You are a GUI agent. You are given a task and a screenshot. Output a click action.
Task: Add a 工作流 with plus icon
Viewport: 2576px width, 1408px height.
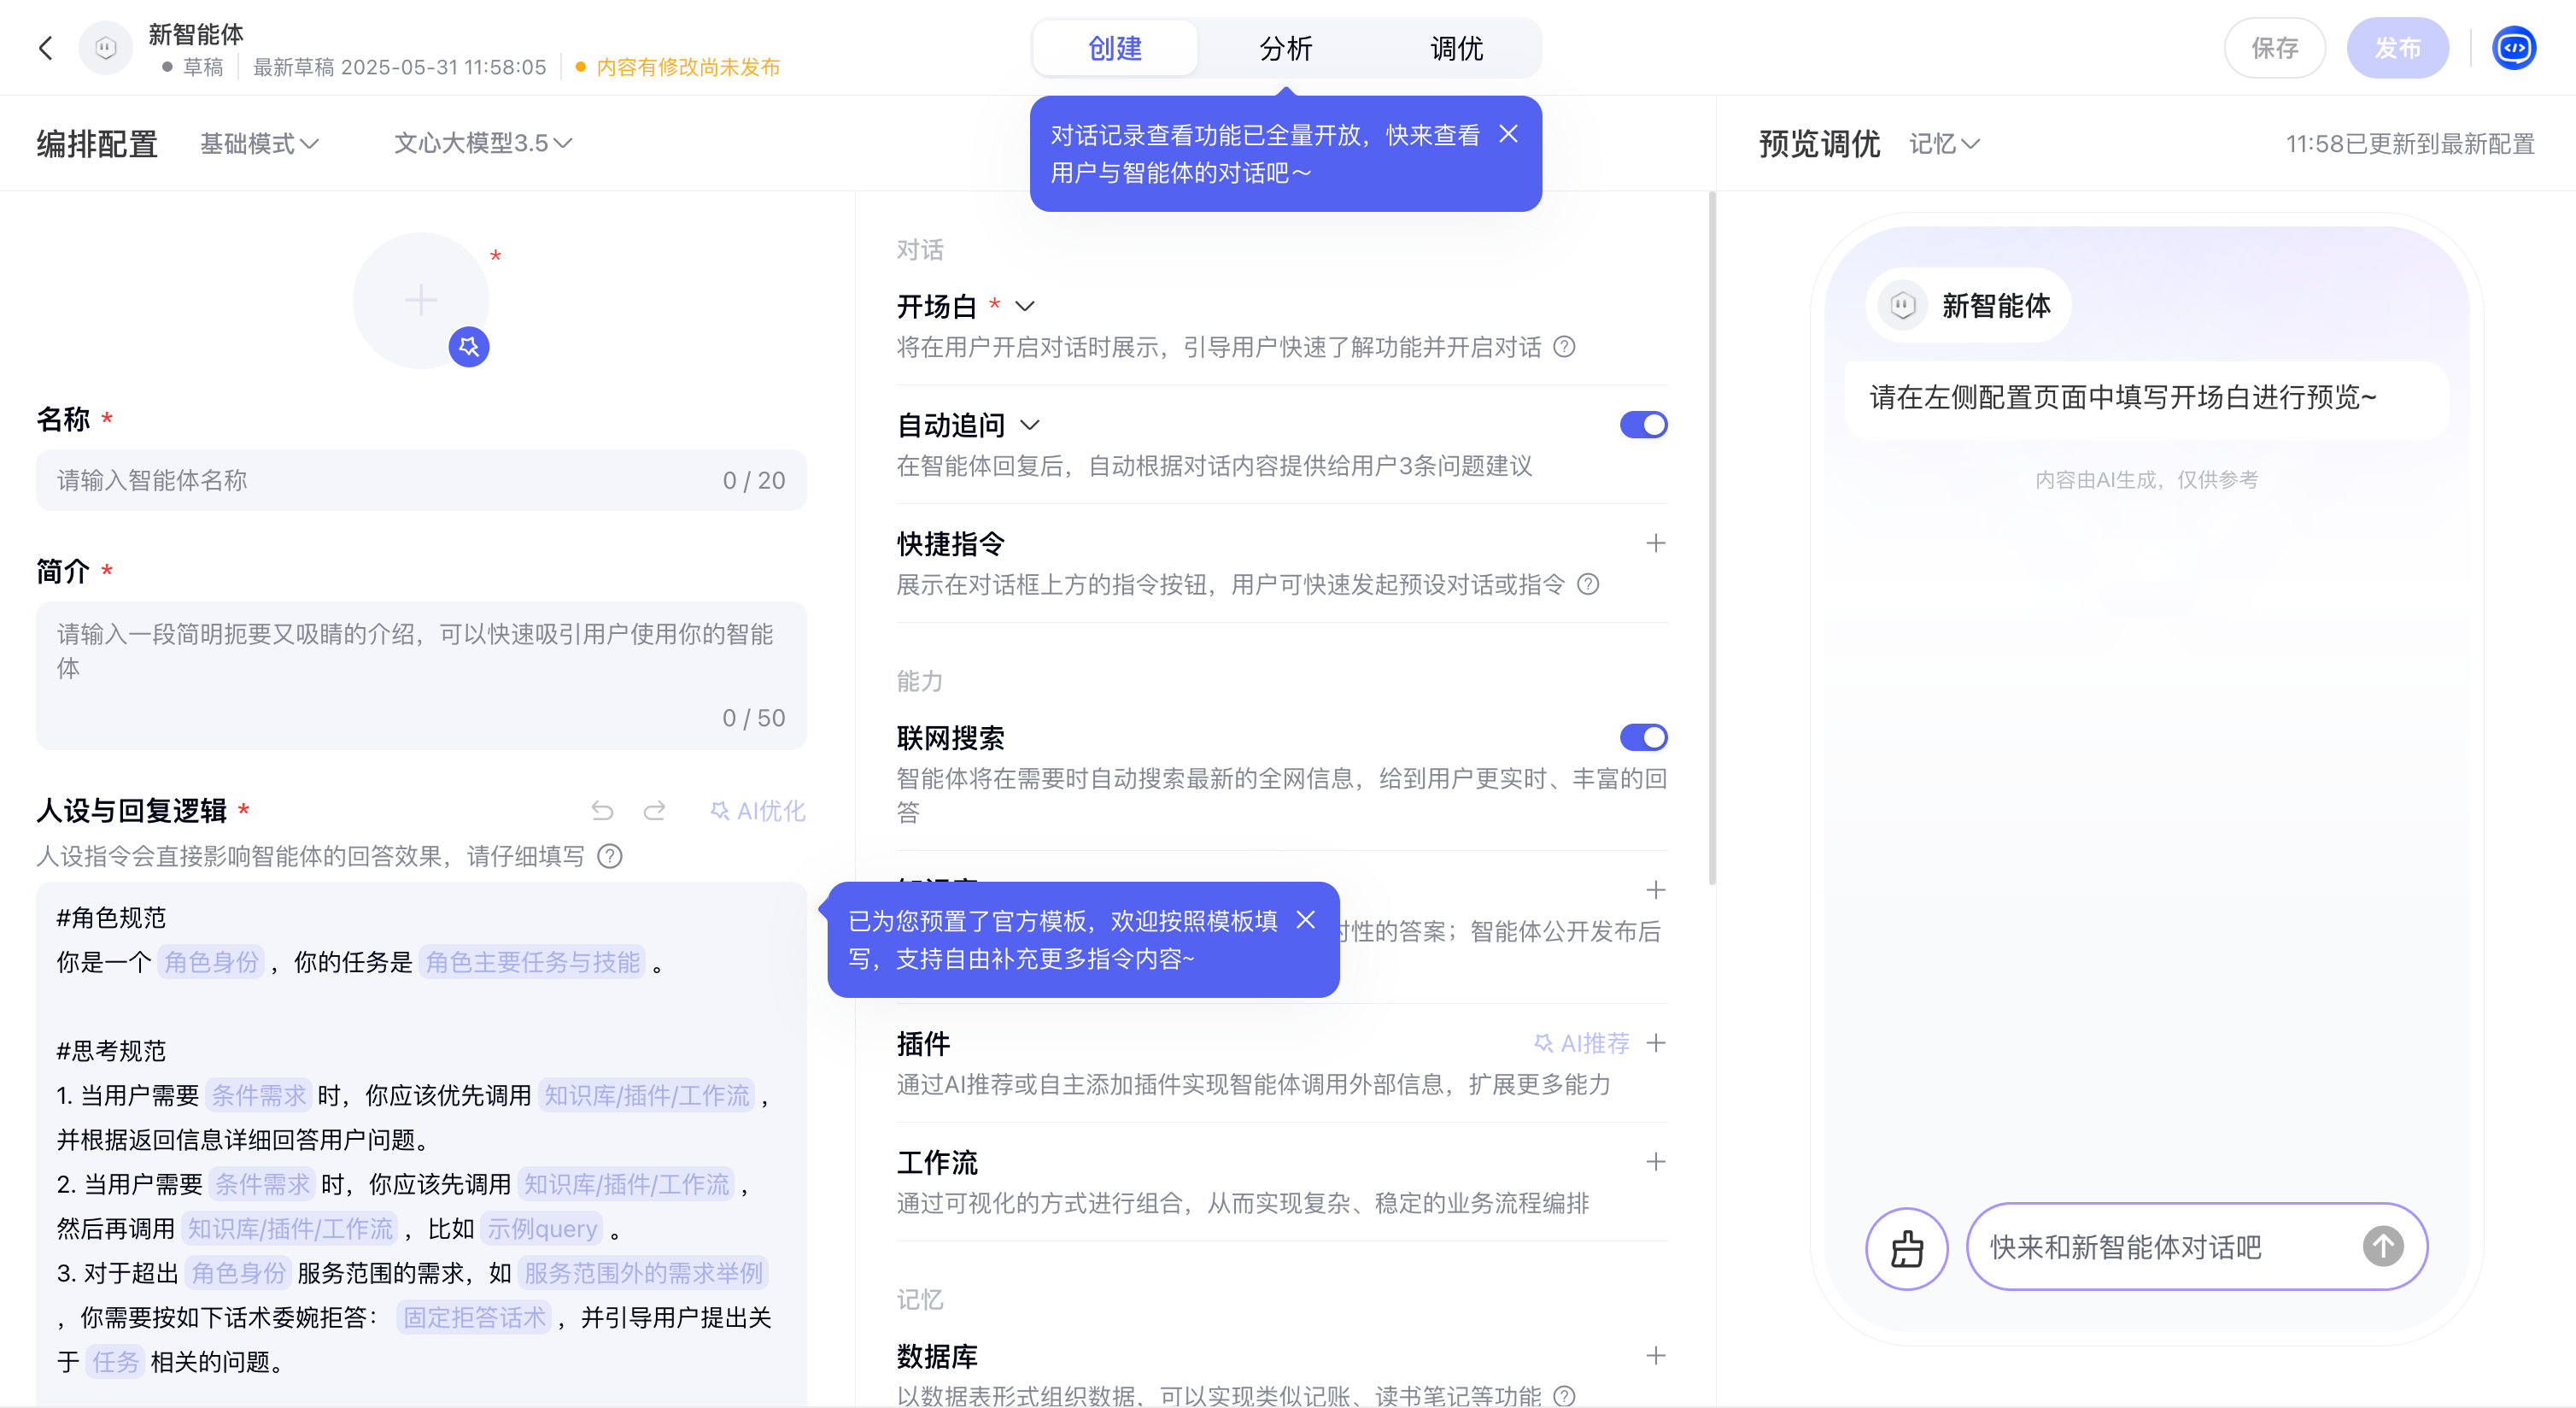pos(1655,1161)
